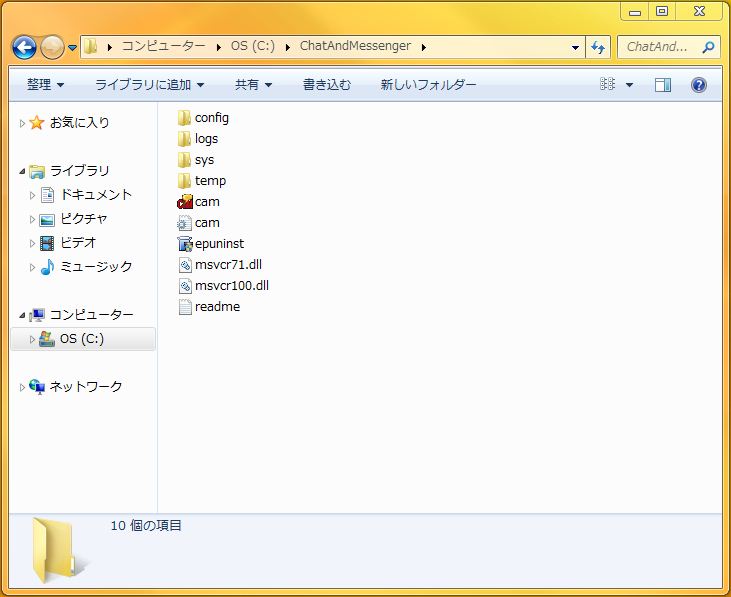Open ライブラリに追加 (Add to library) menu
Viewport: 731px width, 597px height.
coord(149,85)
